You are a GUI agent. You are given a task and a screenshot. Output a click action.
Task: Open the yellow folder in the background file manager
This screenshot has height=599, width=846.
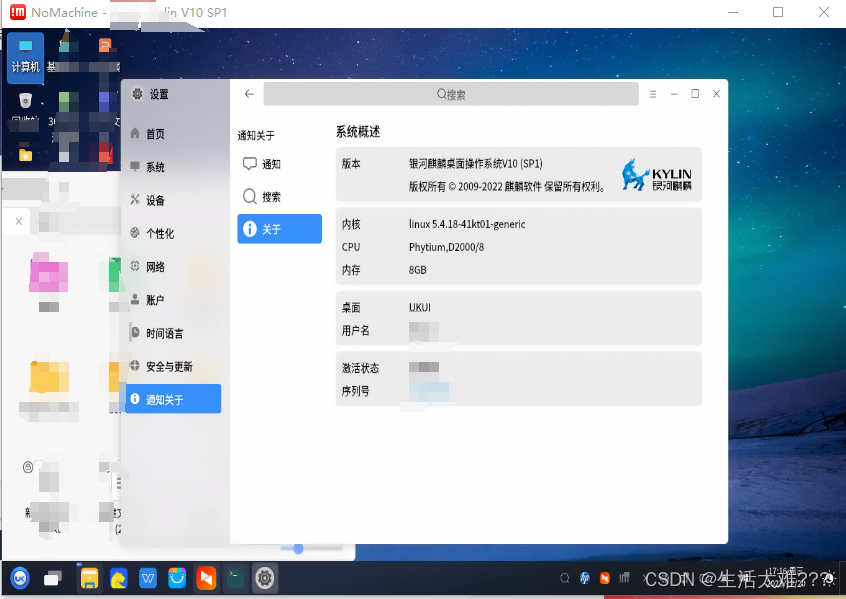coord(49,376)
